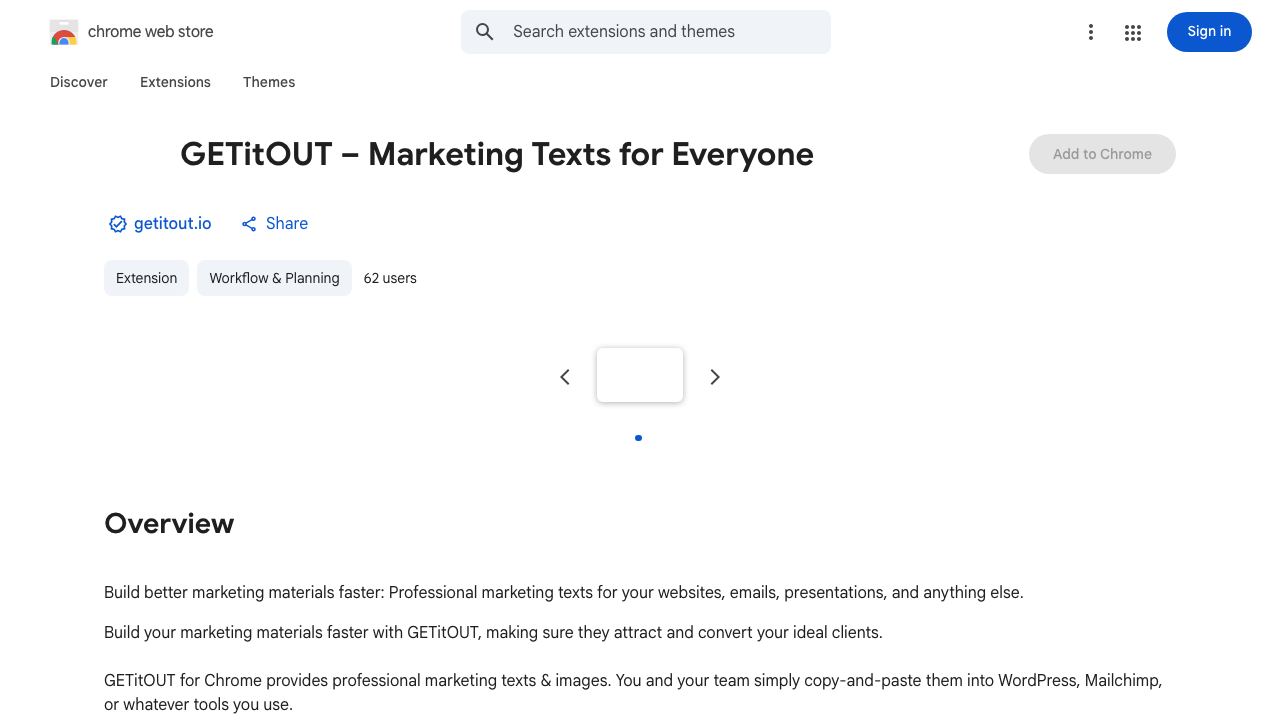Select the screenshot preview thumbnail
Viewport: 1280px width, 720px height.
(x=640, y=375)
